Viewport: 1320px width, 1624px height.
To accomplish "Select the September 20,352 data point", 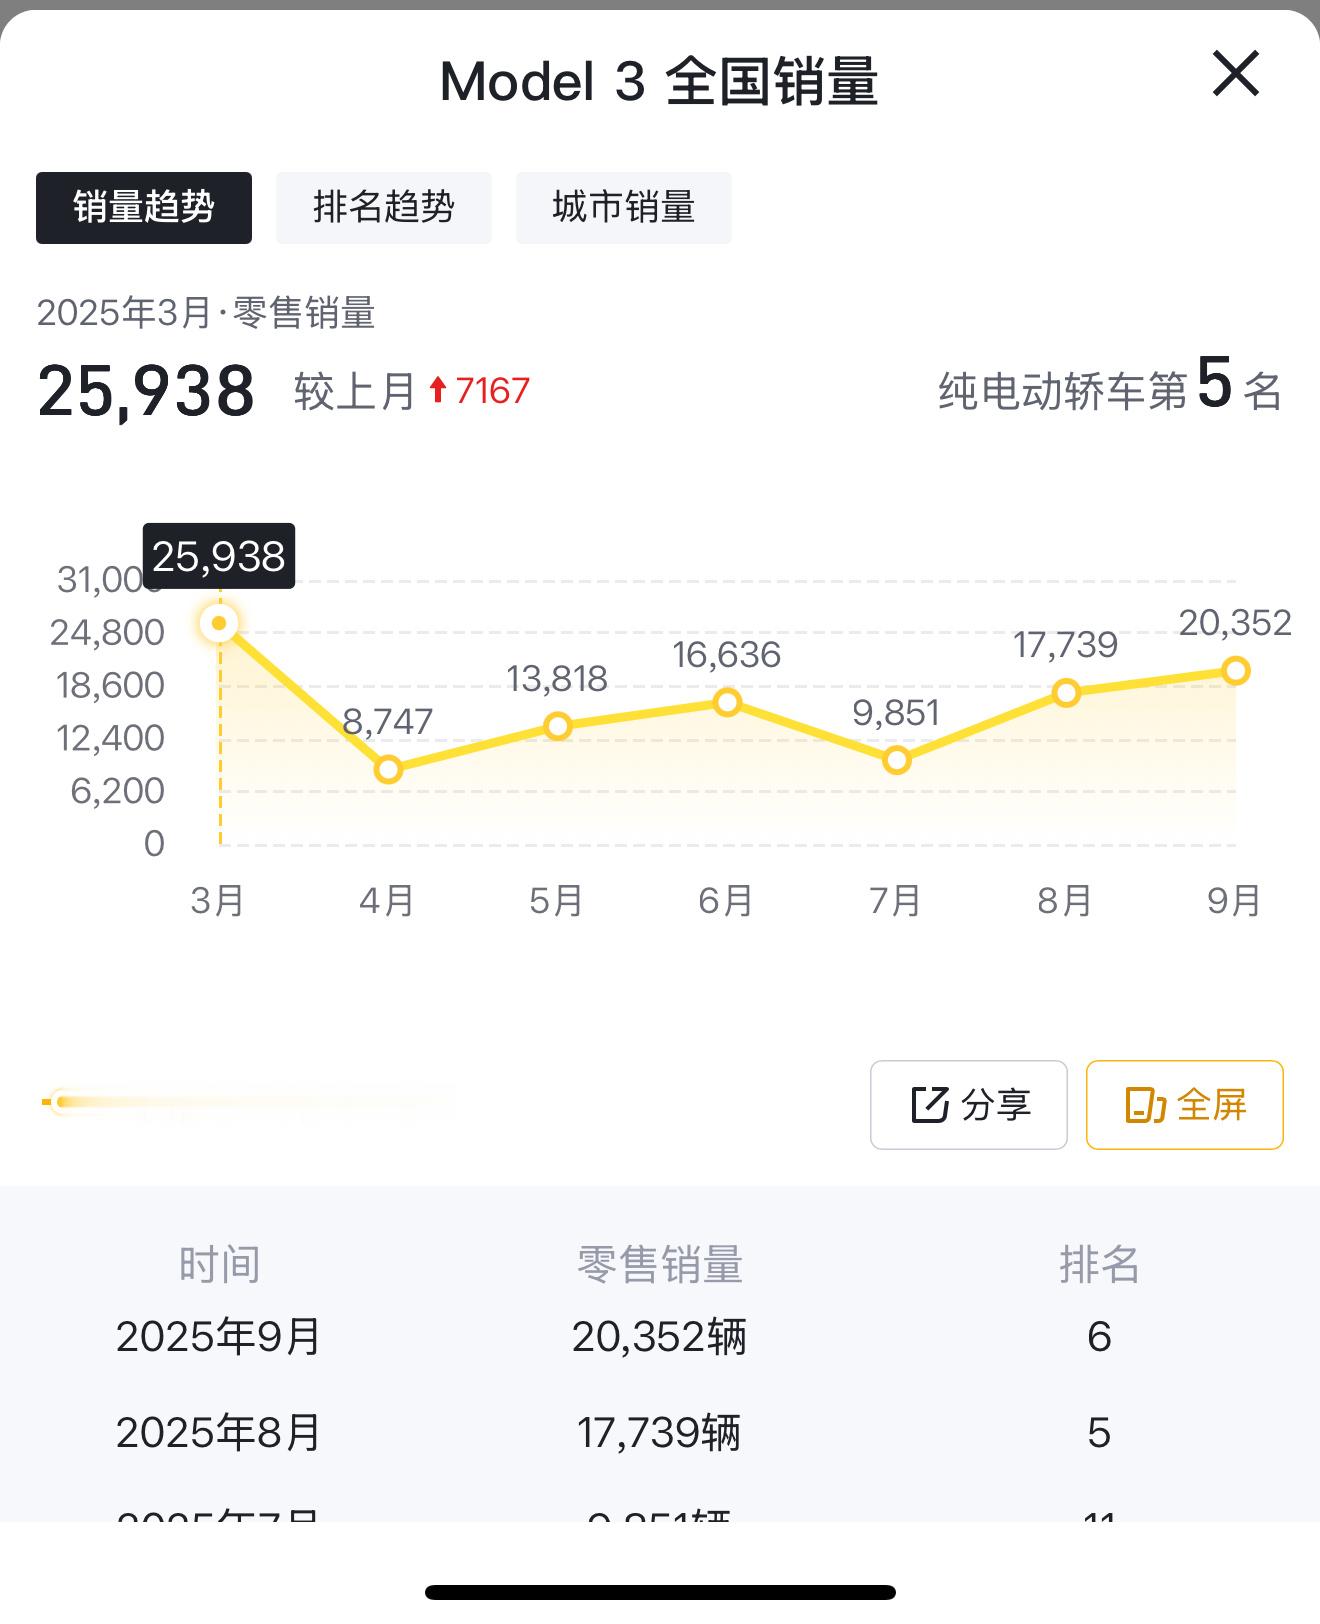I will click(x=1236, y=671).
